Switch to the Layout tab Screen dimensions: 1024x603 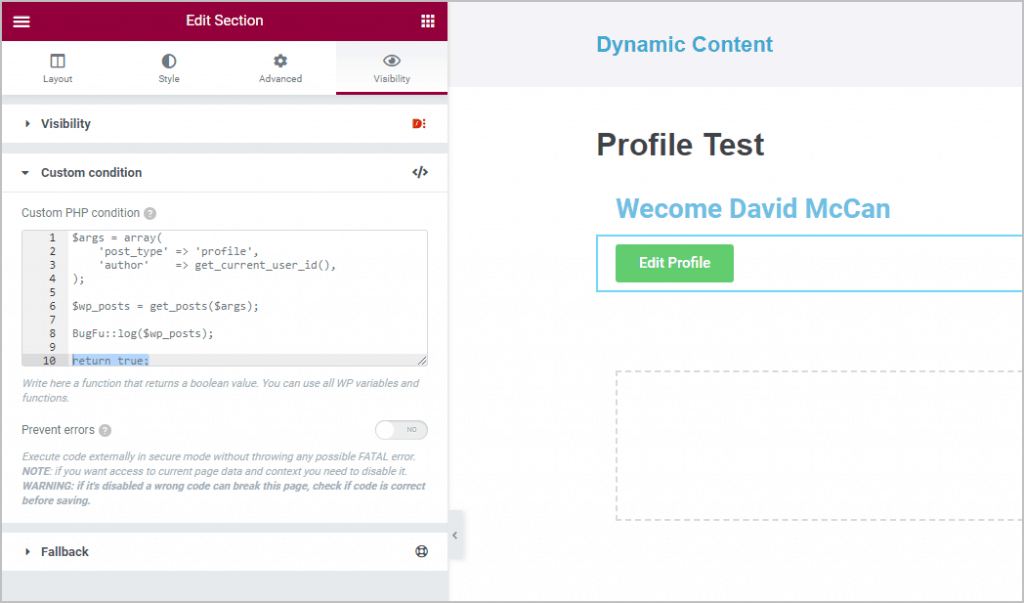[57, 69]
